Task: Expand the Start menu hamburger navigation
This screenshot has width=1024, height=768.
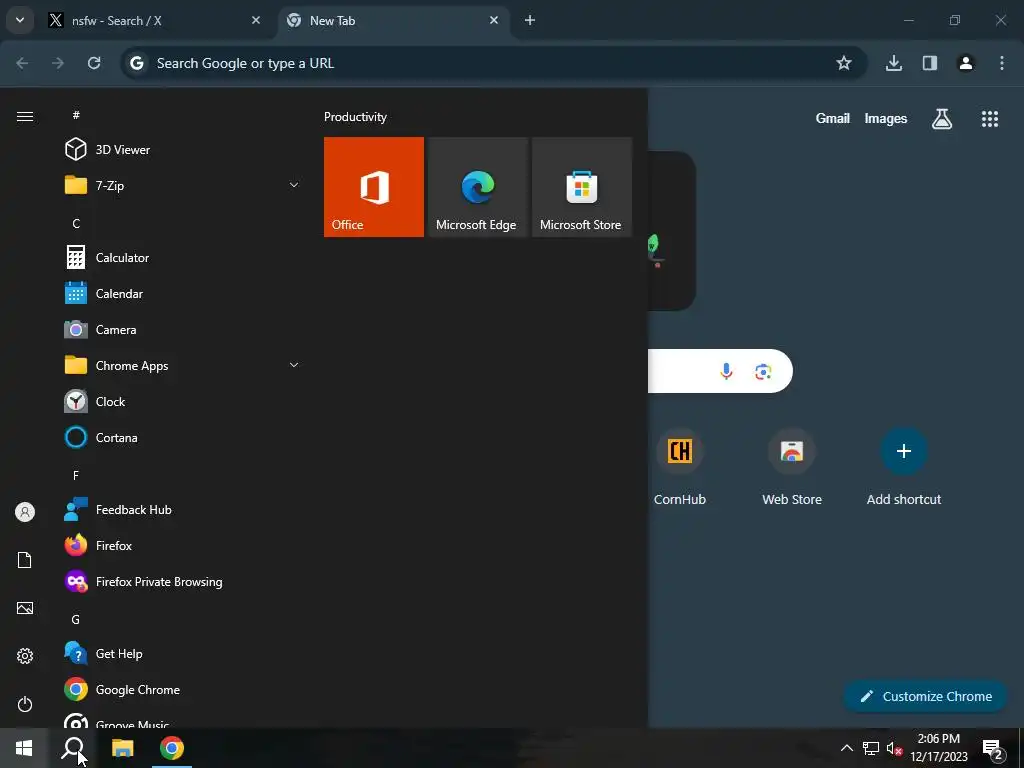Action: pyautogui.click(x=25, y=116)
